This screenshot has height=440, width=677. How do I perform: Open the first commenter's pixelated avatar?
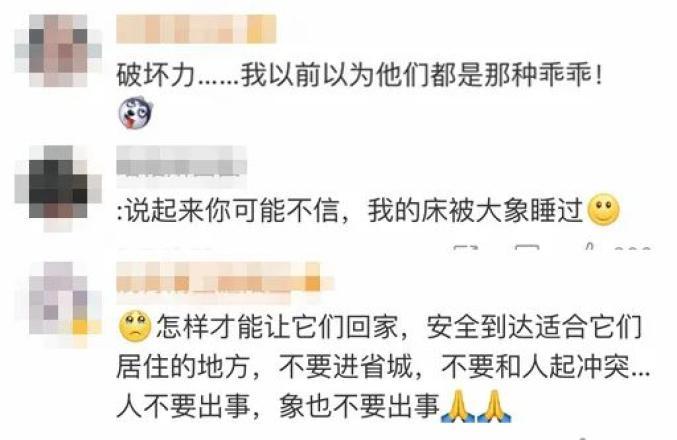tap(58, 51)
